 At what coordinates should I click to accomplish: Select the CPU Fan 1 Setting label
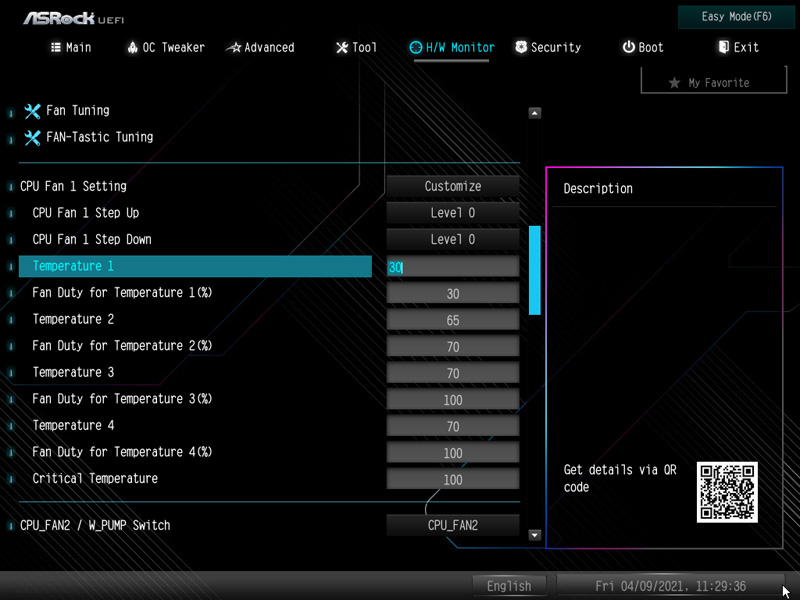tap(73, 186)
